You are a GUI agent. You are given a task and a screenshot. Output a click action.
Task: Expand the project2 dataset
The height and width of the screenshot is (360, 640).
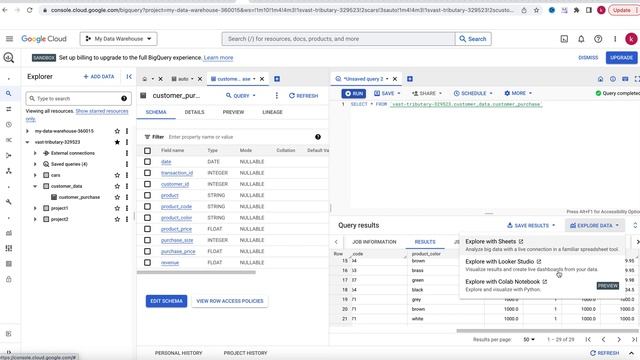(x=35, y=219)
